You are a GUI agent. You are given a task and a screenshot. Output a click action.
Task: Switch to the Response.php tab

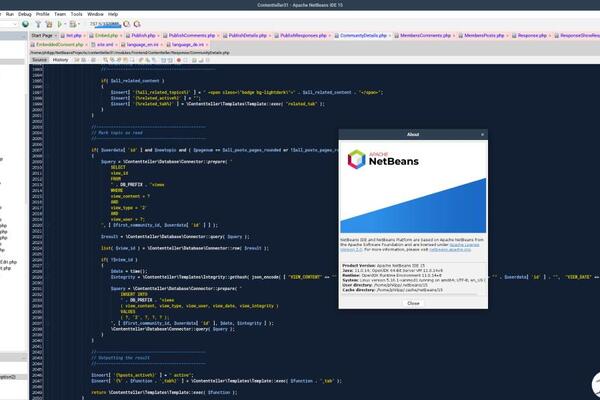[x=532, y=36]
